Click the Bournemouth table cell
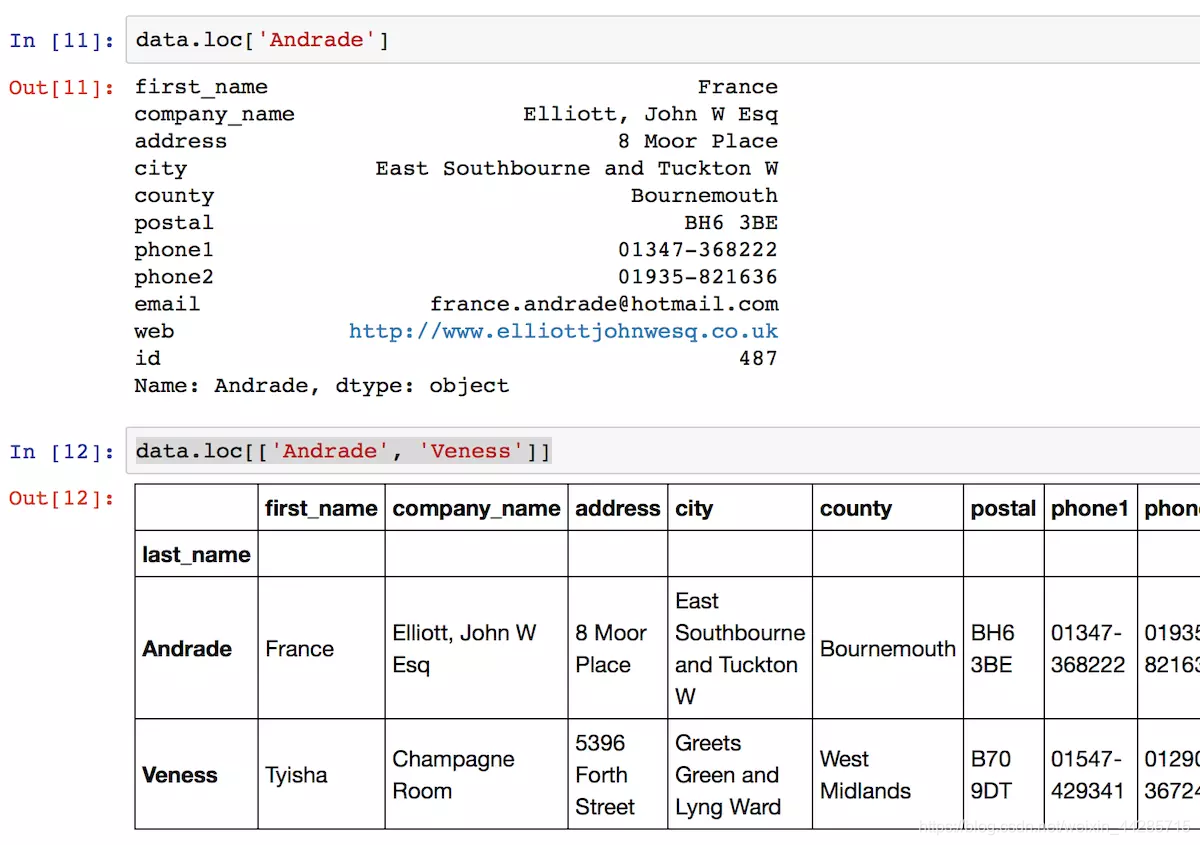 (888, 648)
